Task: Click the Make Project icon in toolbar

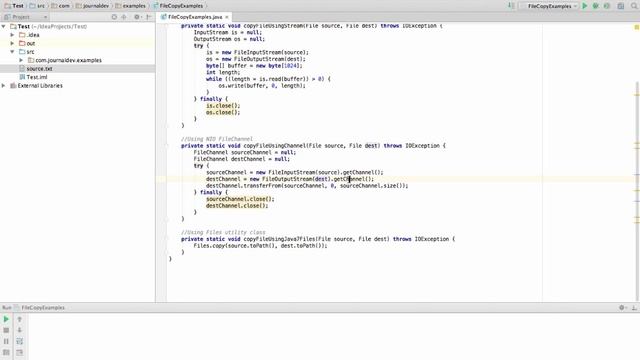Action: point(511,6)
